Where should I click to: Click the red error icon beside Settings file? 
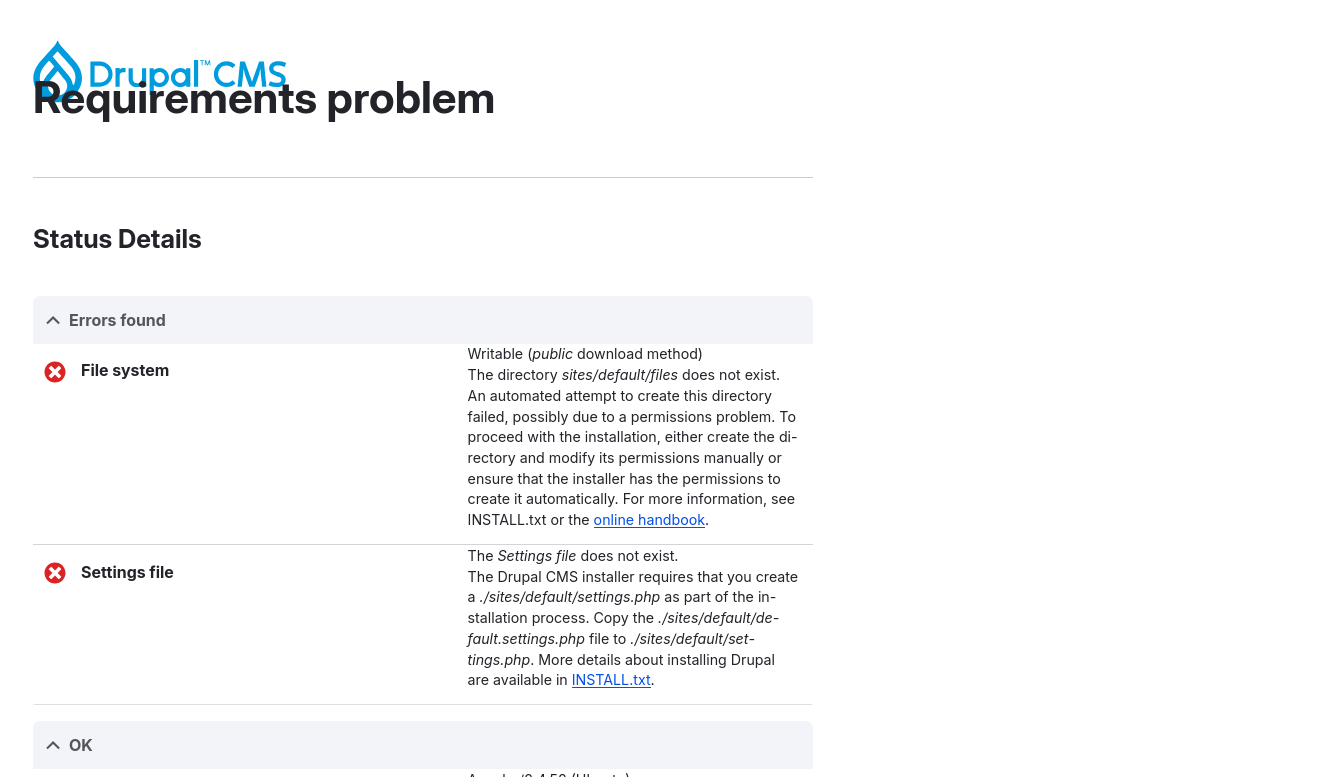pyautogui.click(x=55, y=573)
